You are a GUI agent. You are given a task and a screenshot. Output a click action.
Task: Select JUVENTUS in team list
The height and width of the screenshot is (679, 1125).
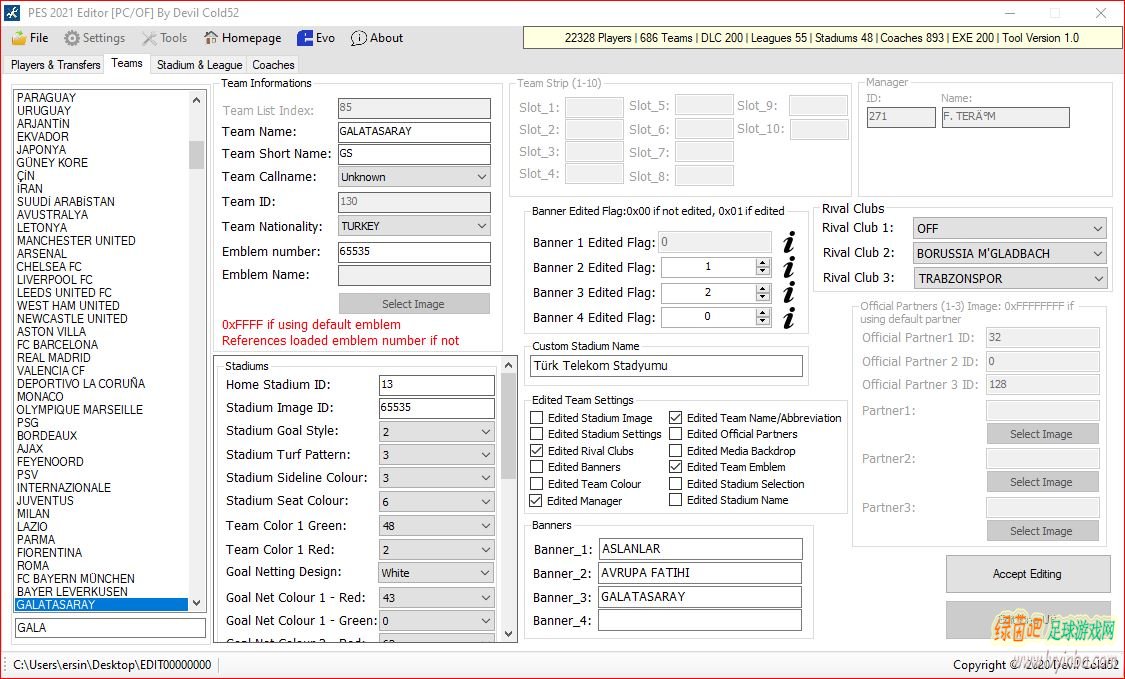tap(45, 500)
